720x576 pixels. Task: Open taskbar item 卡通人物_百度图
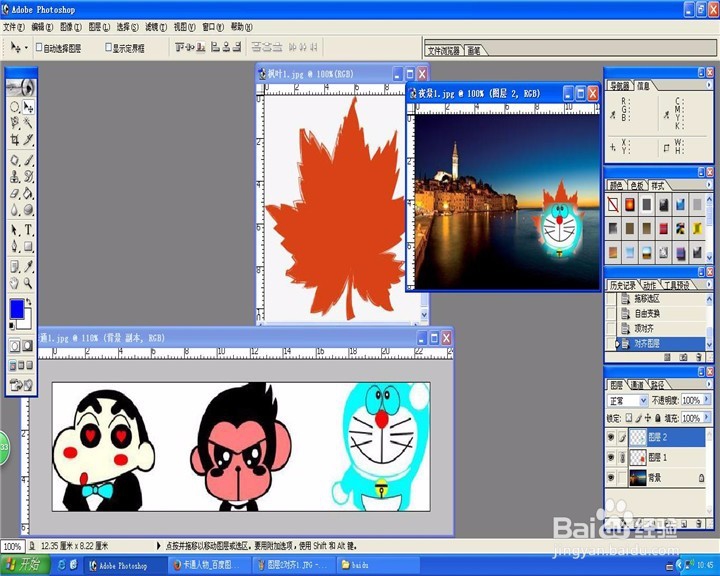coord(209,565)
